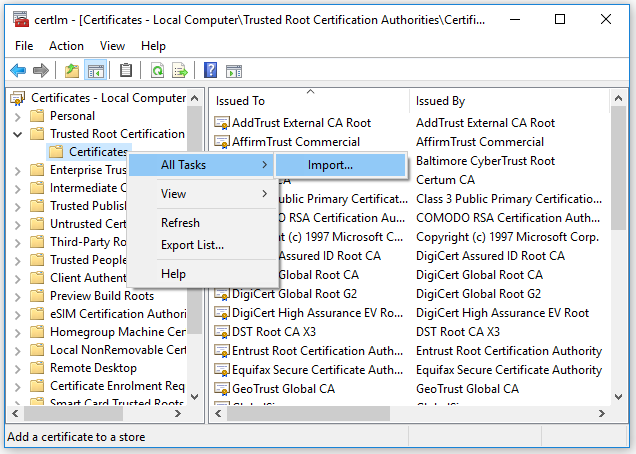This screenshot has height=454, width=636.
Task: Click the Back arrow toolbar icon
Action: (x=17, y=70)
